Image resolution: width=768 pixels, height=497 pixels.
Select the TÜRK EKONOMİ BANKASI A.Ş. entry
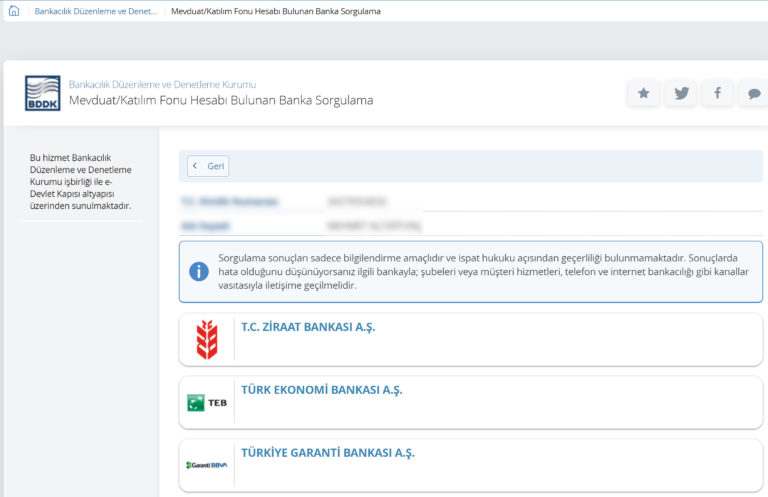coord(321,390)
